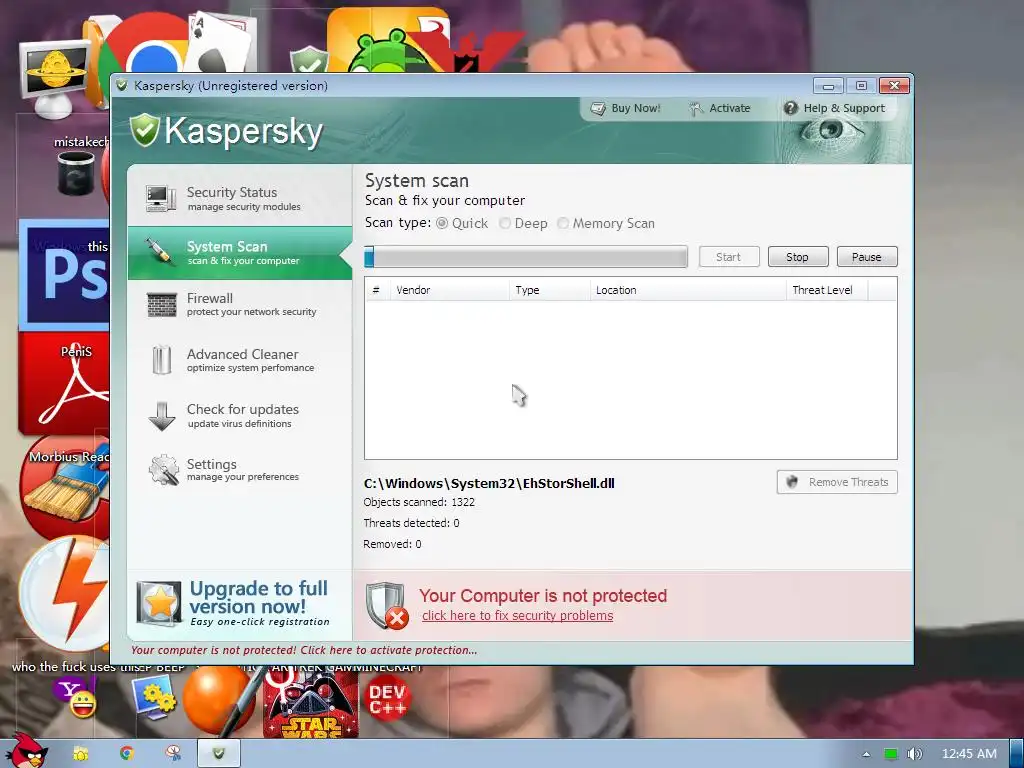This screenshot has height=768, width=1024.
Task: Switch to System Scan section
Action: pos(240,253)
